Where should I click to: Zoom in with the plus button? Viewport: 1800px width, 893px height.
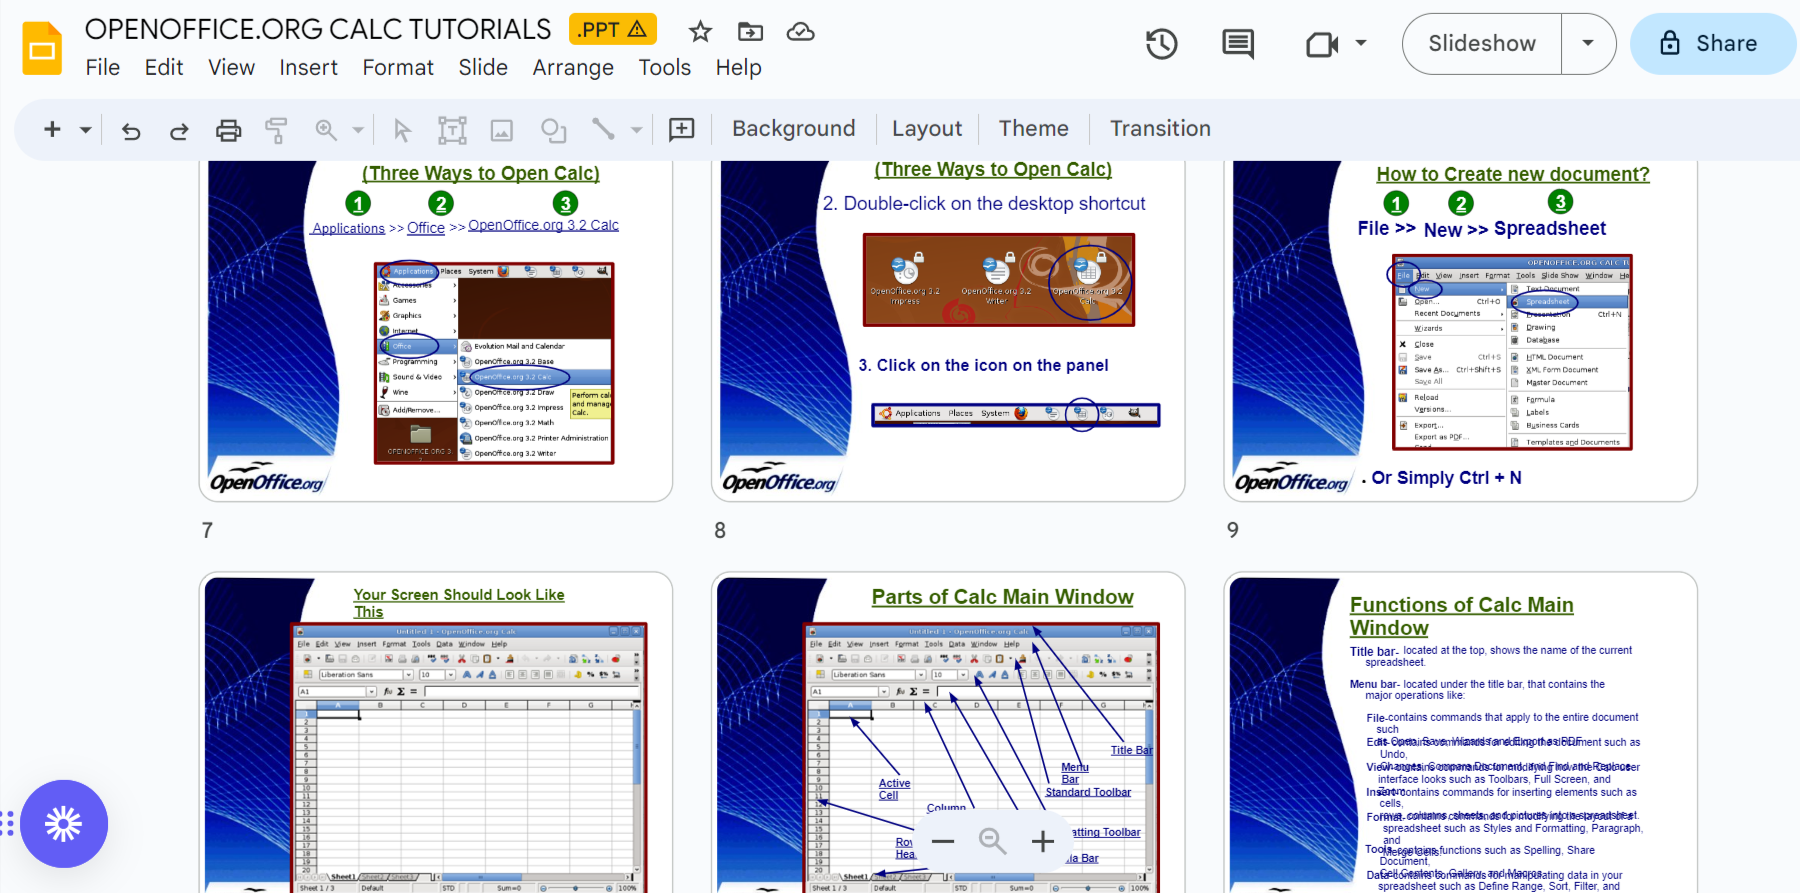(x=1043, y=841)
